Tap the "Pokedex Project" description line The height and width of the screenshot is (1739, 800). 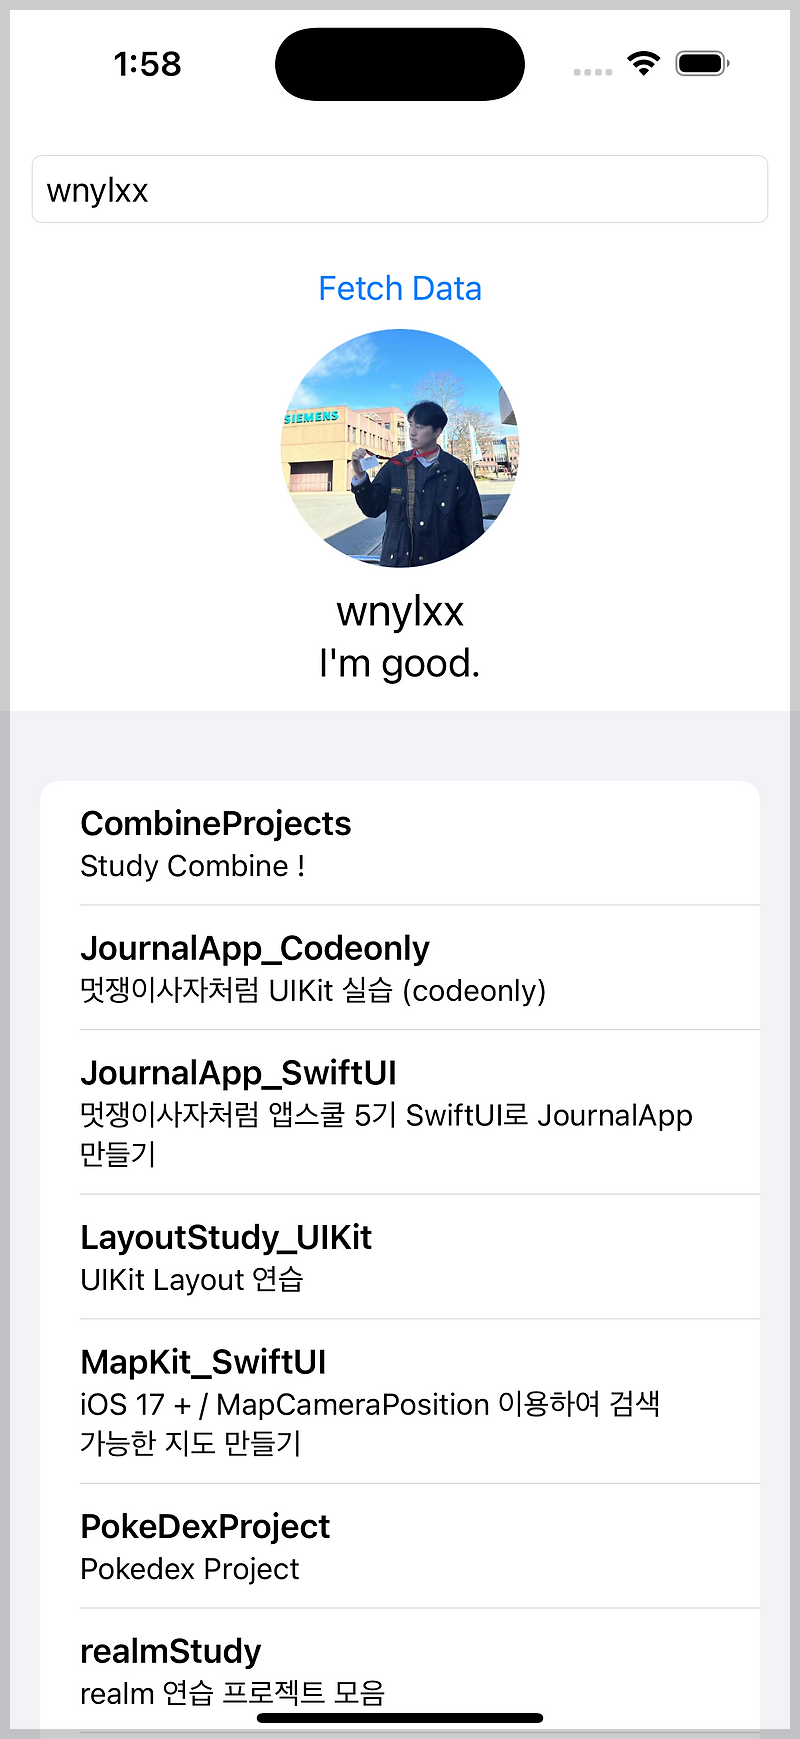point(190,1569)
